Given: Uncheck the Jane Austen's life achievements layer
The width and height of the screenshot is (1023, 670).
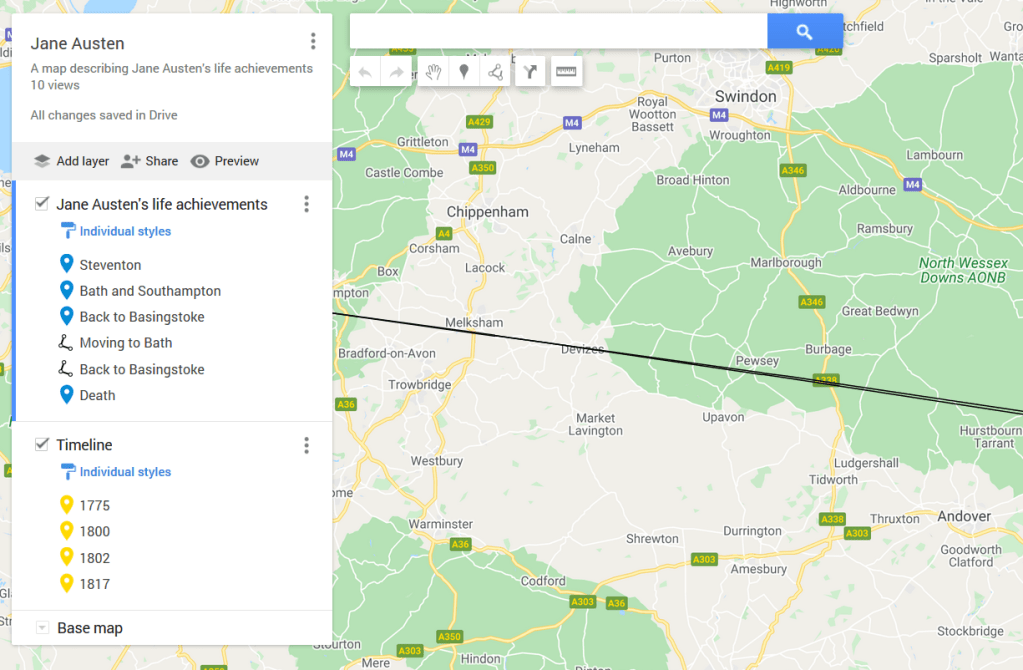Looking at the screenshot, I should coord(42,204).
